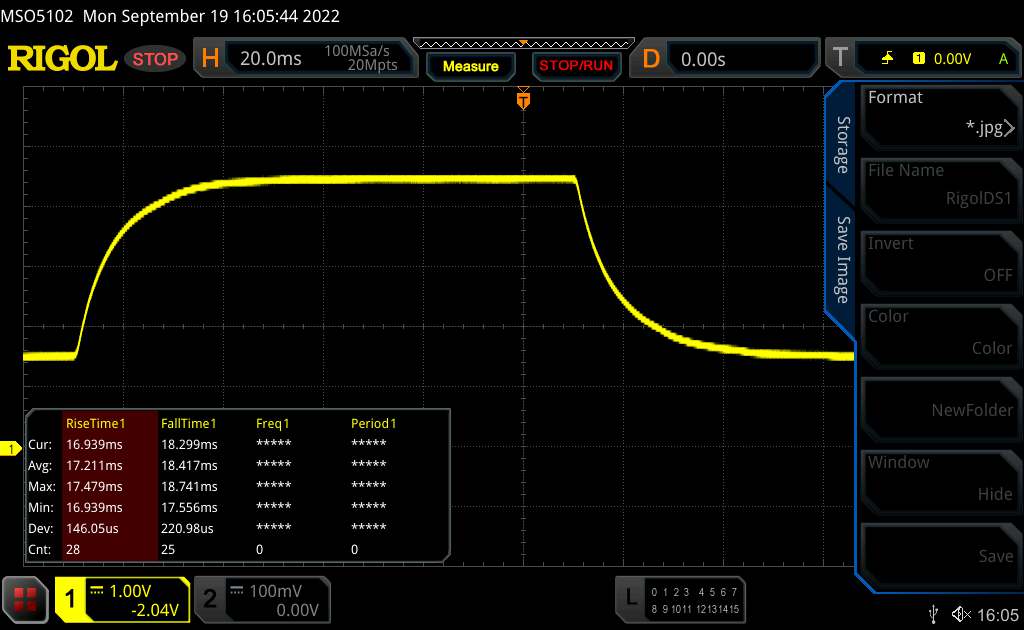Image resolution: width=1024 pixels, height=630 pixels.
Task: Click the red grid menu icon
Action: tap(27, 598)
